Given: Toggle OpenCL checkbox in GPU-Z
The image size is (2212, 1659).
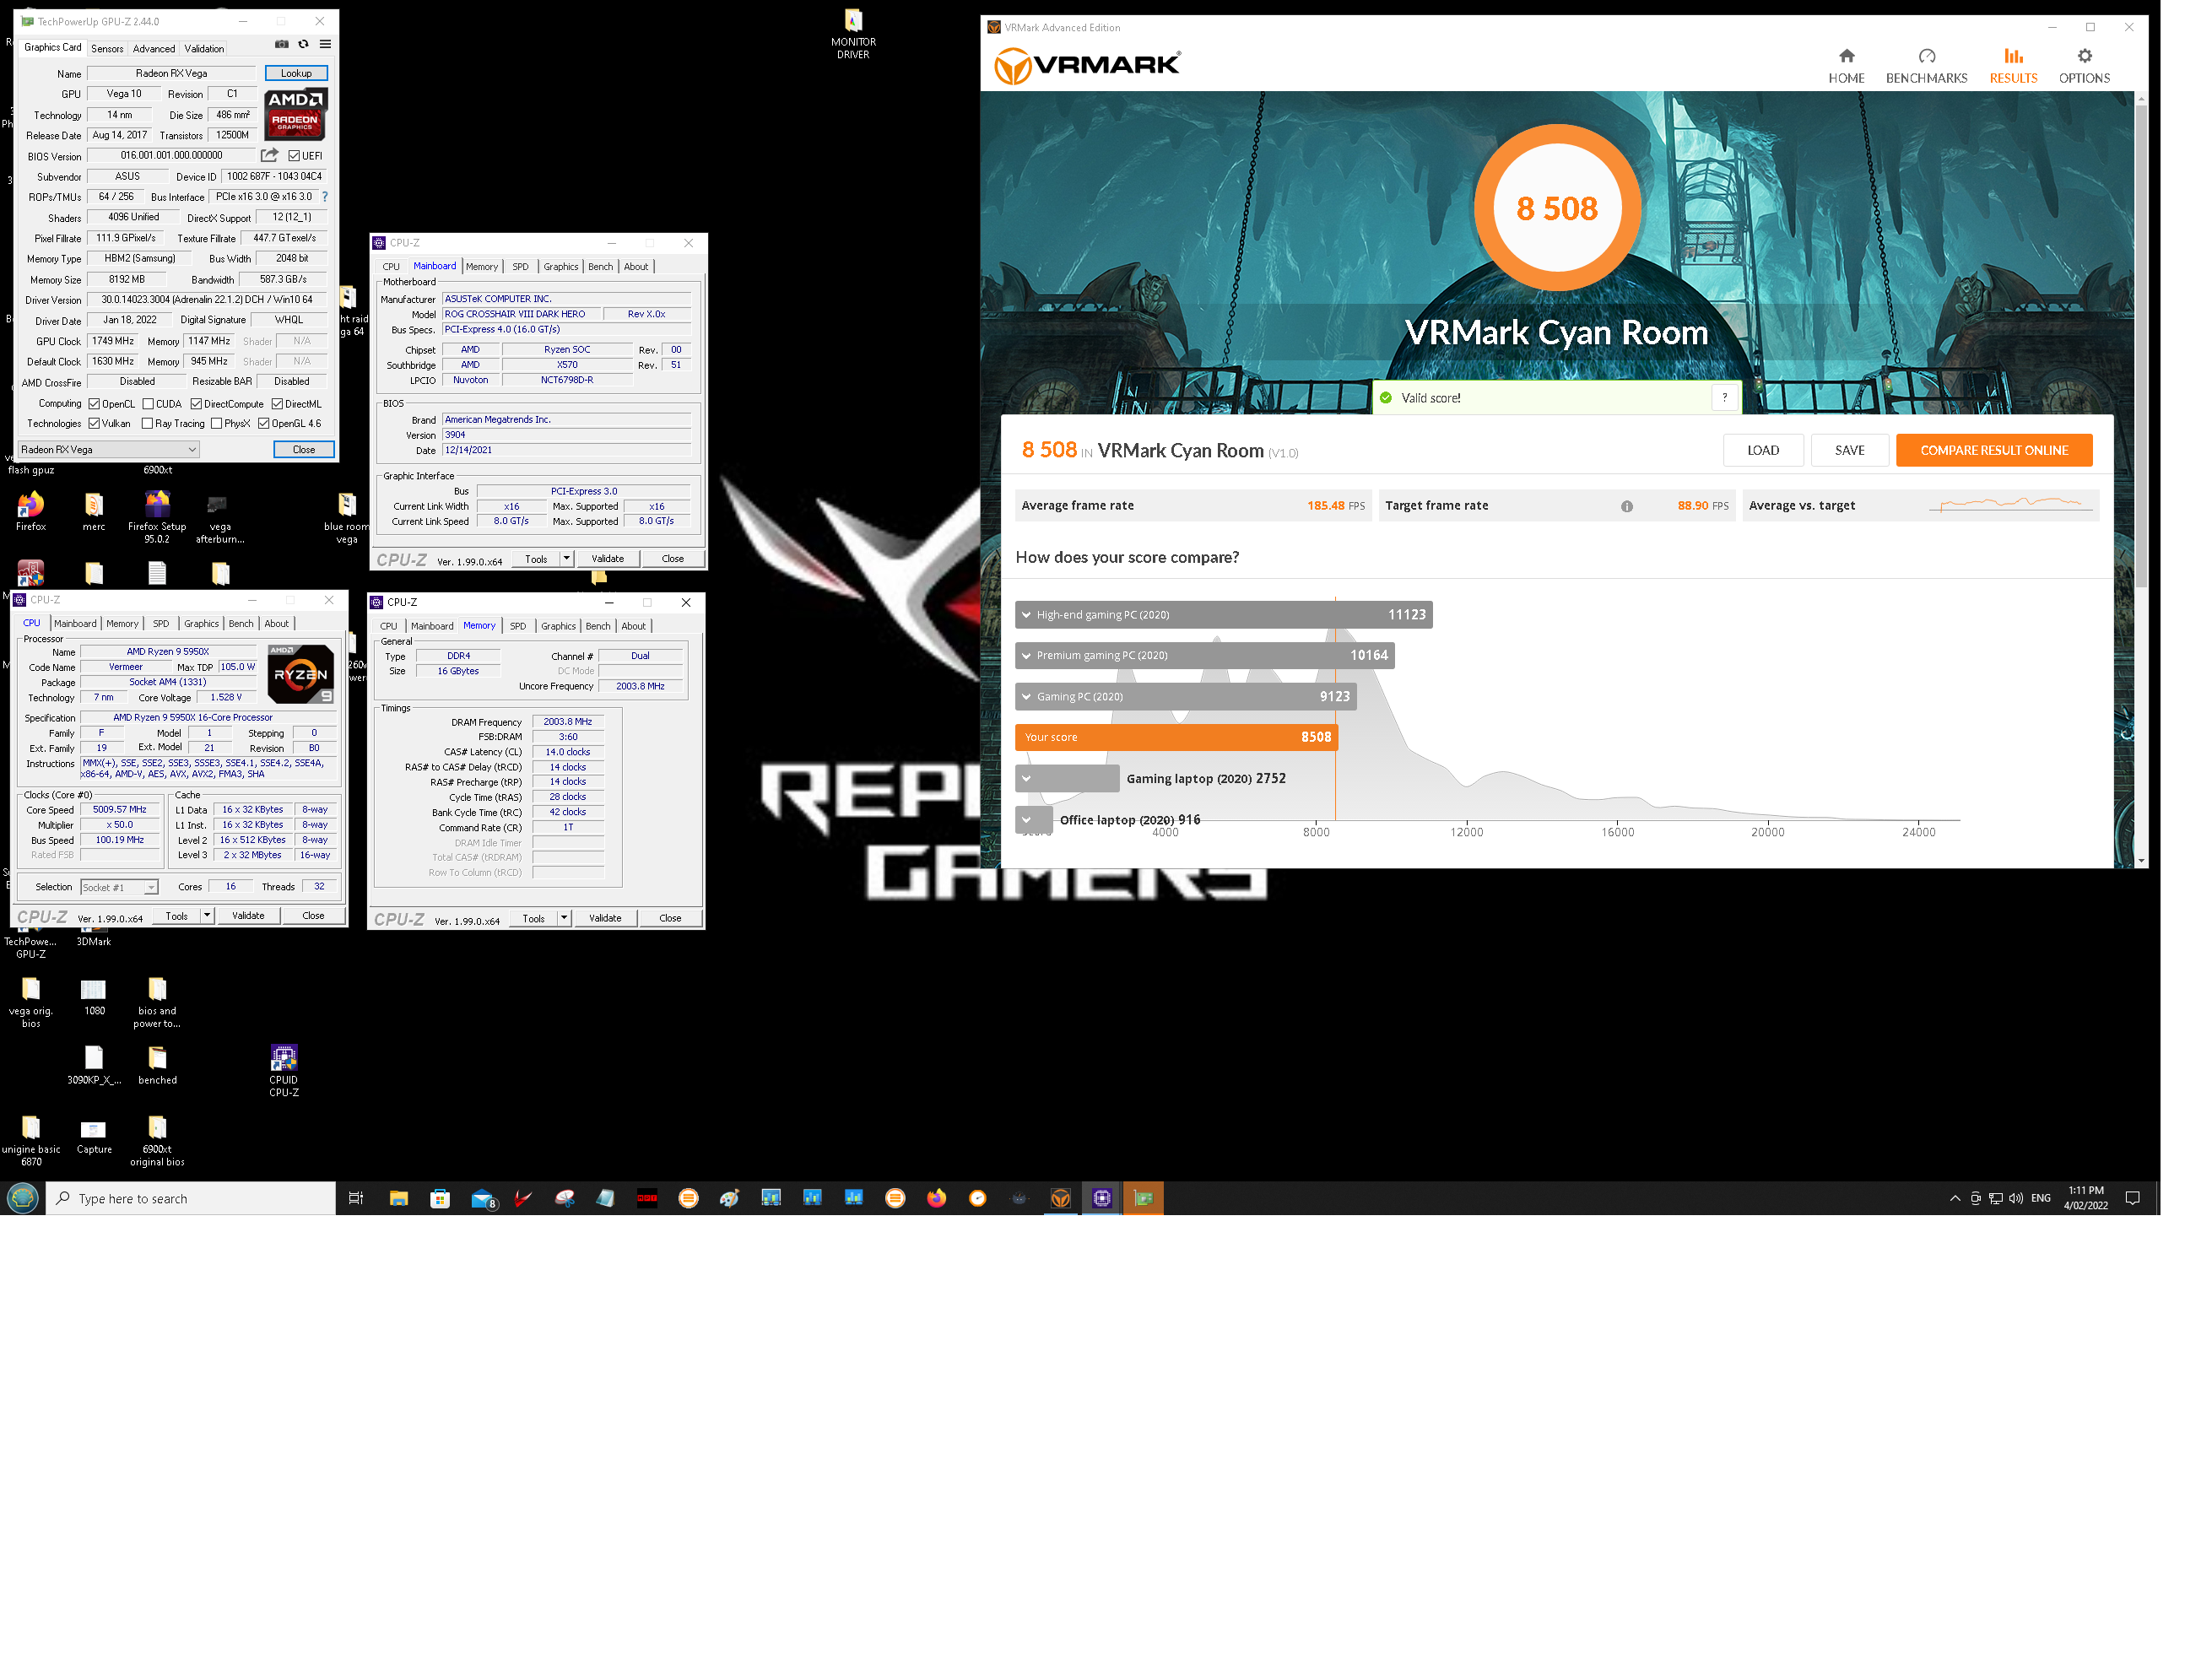Looking at the screenshot, I should point(94,404).
